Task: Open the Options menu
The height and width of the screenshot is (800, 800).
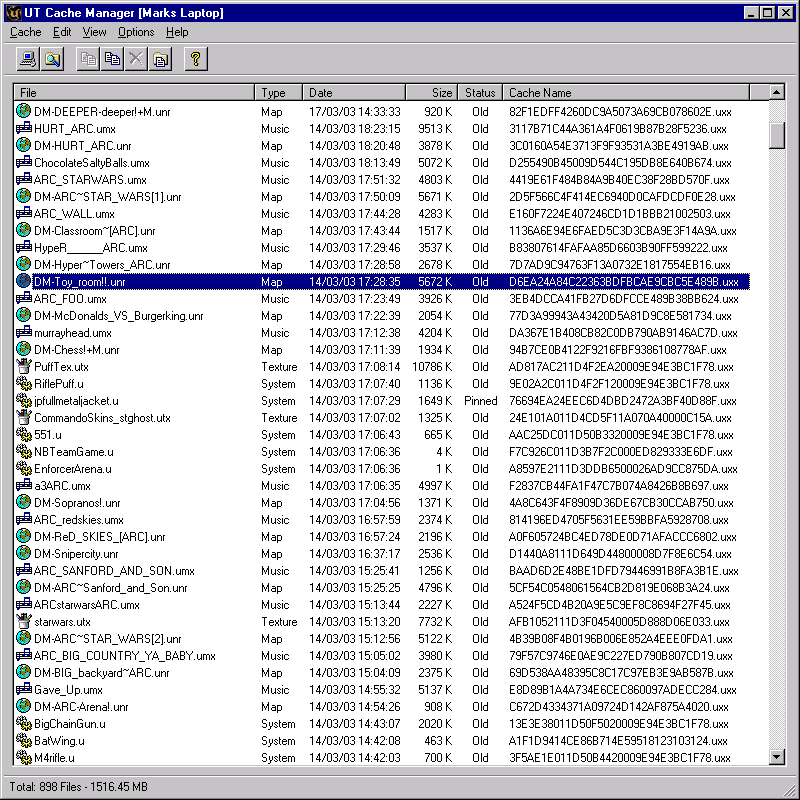Action: 136,32
